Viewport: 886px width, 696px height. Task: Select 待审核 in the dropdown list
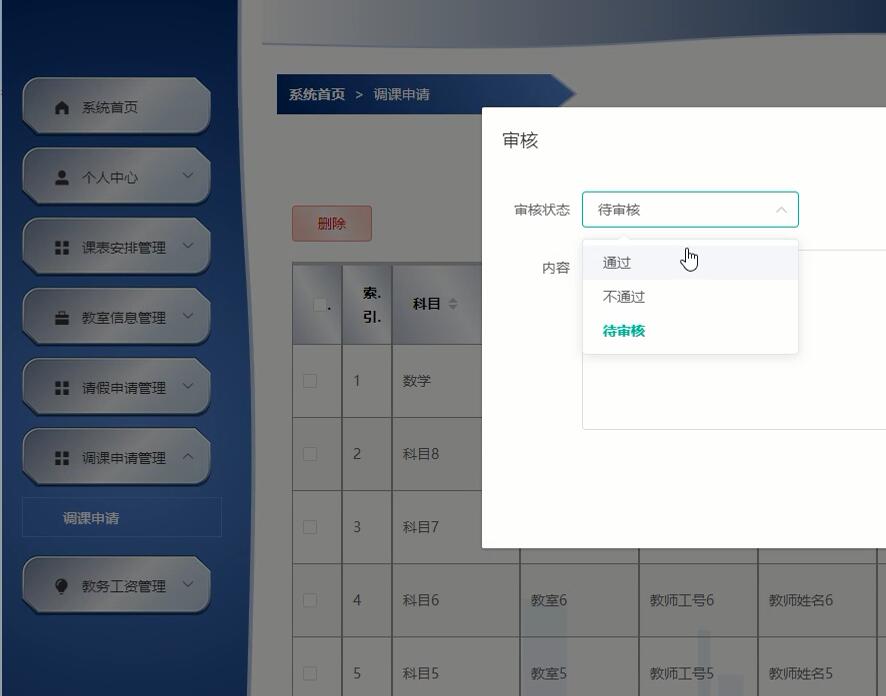690,330
